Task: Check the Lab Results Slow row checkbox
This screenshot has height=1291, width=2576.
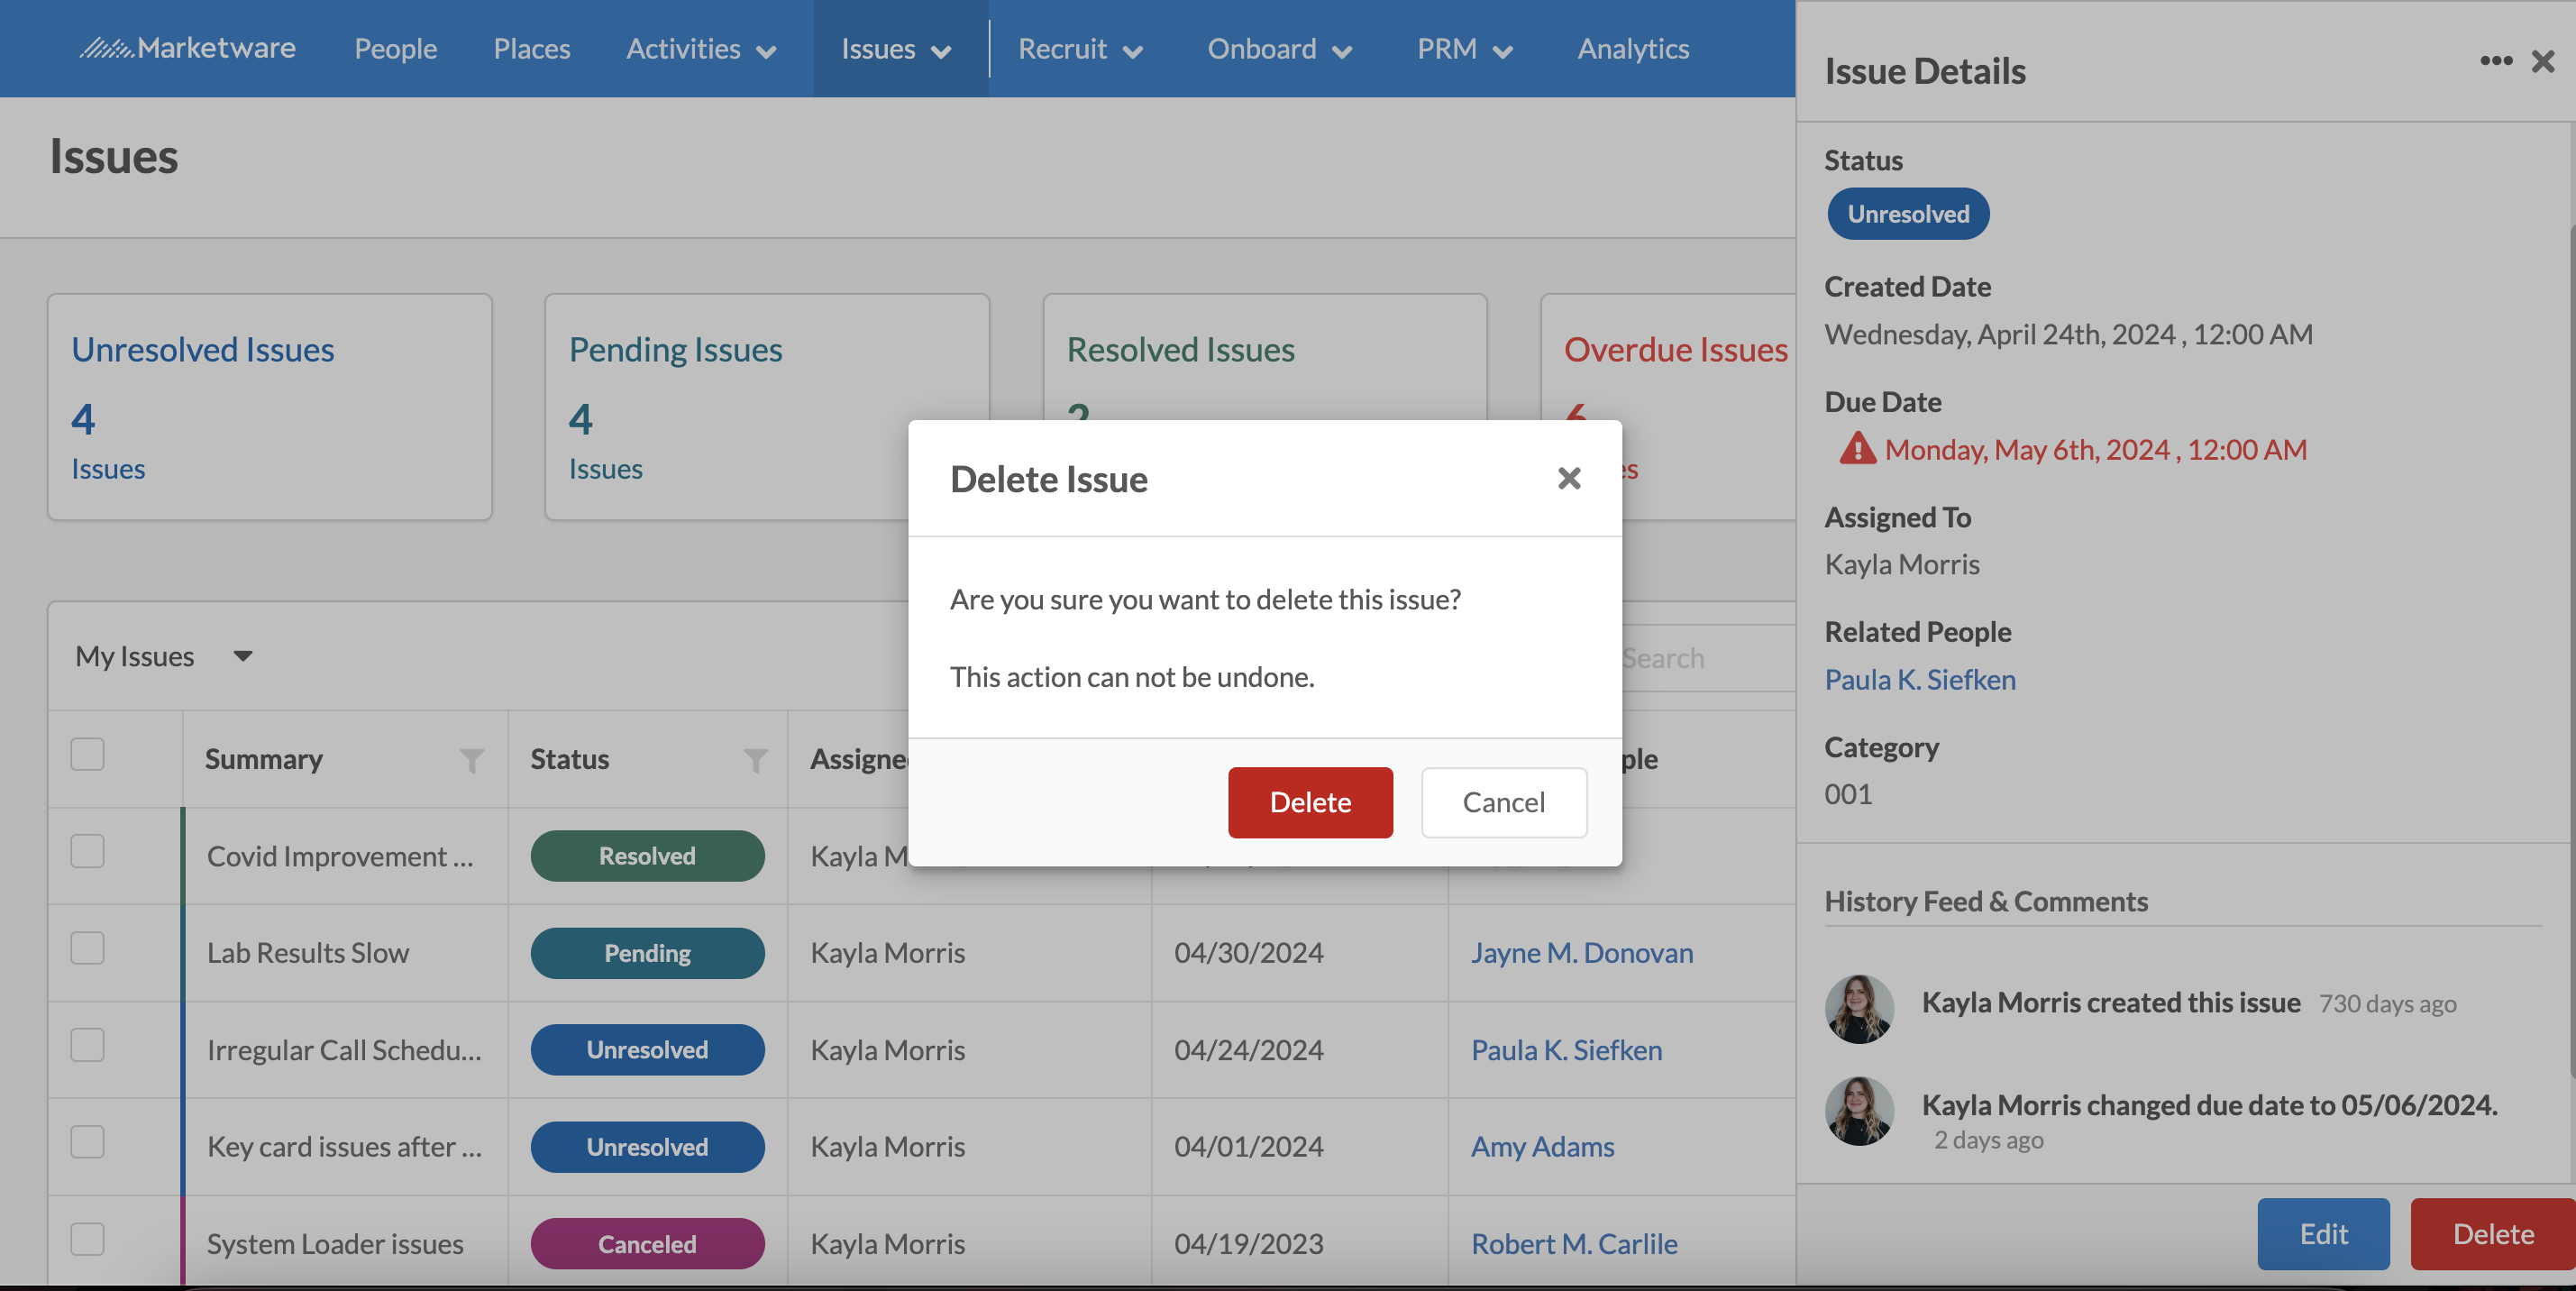Action: click(x=88, y=948)
